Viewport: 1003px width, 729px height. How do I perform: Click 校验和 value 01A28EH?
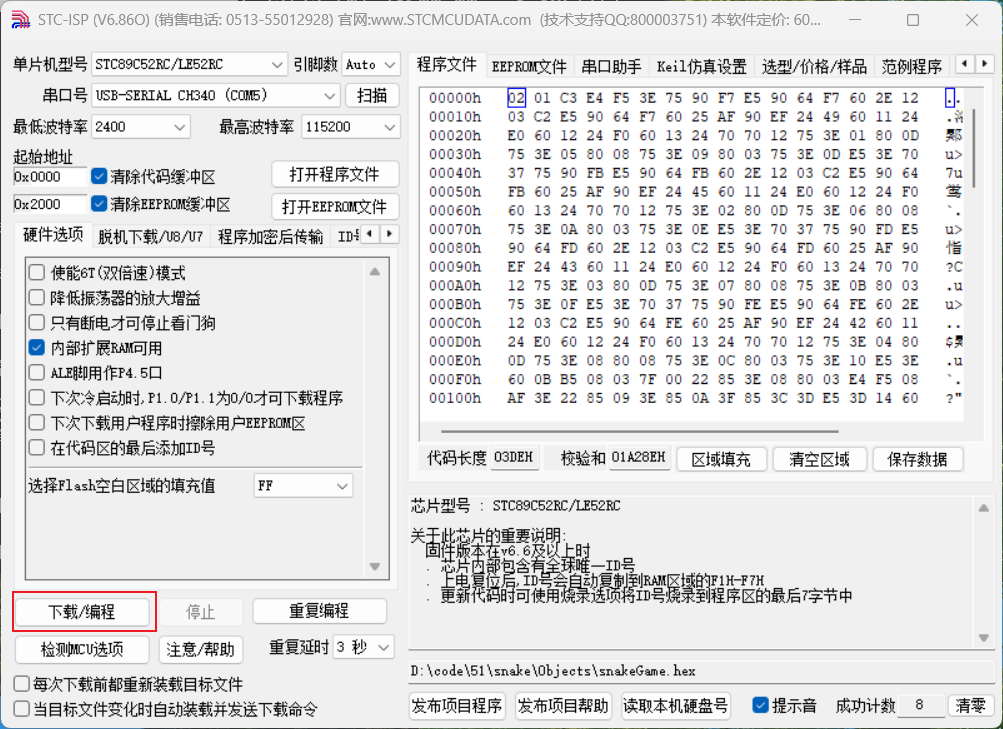click(638, 458)
